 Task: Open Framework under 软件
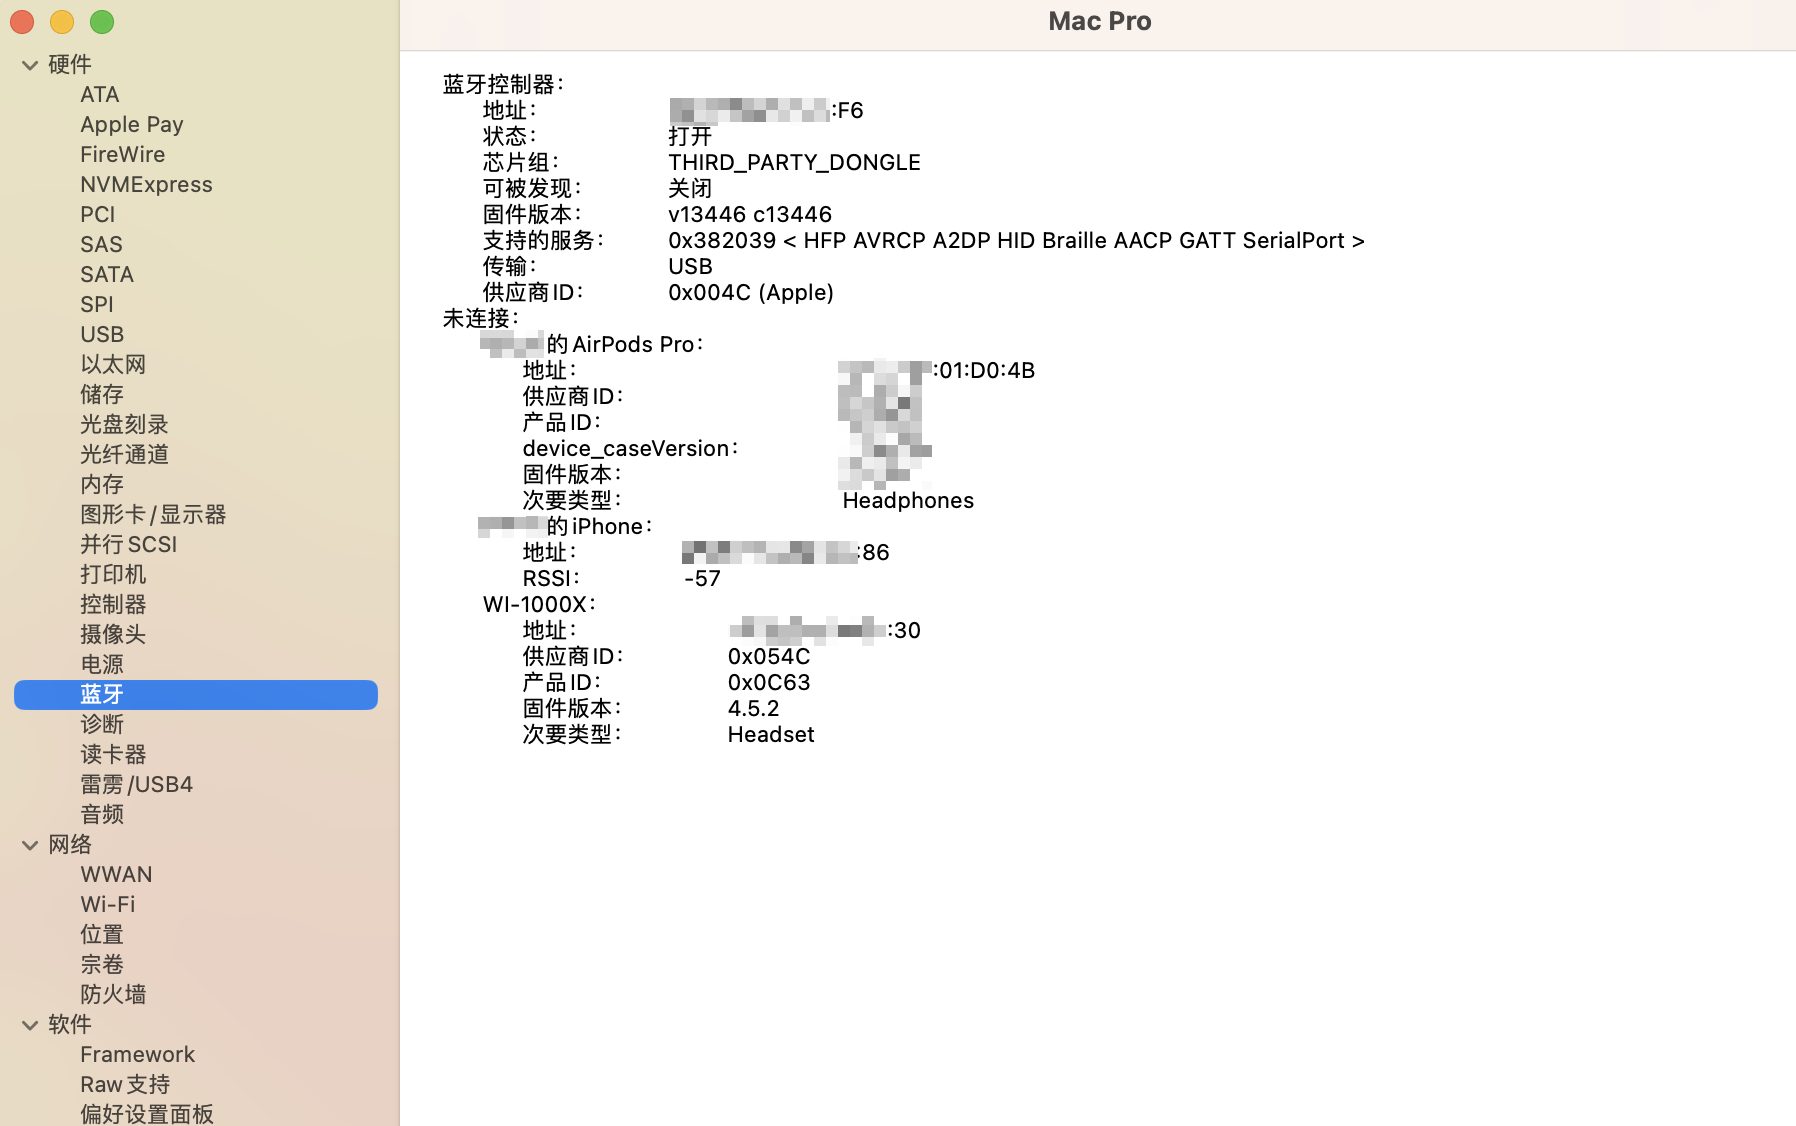(137, 1054)
